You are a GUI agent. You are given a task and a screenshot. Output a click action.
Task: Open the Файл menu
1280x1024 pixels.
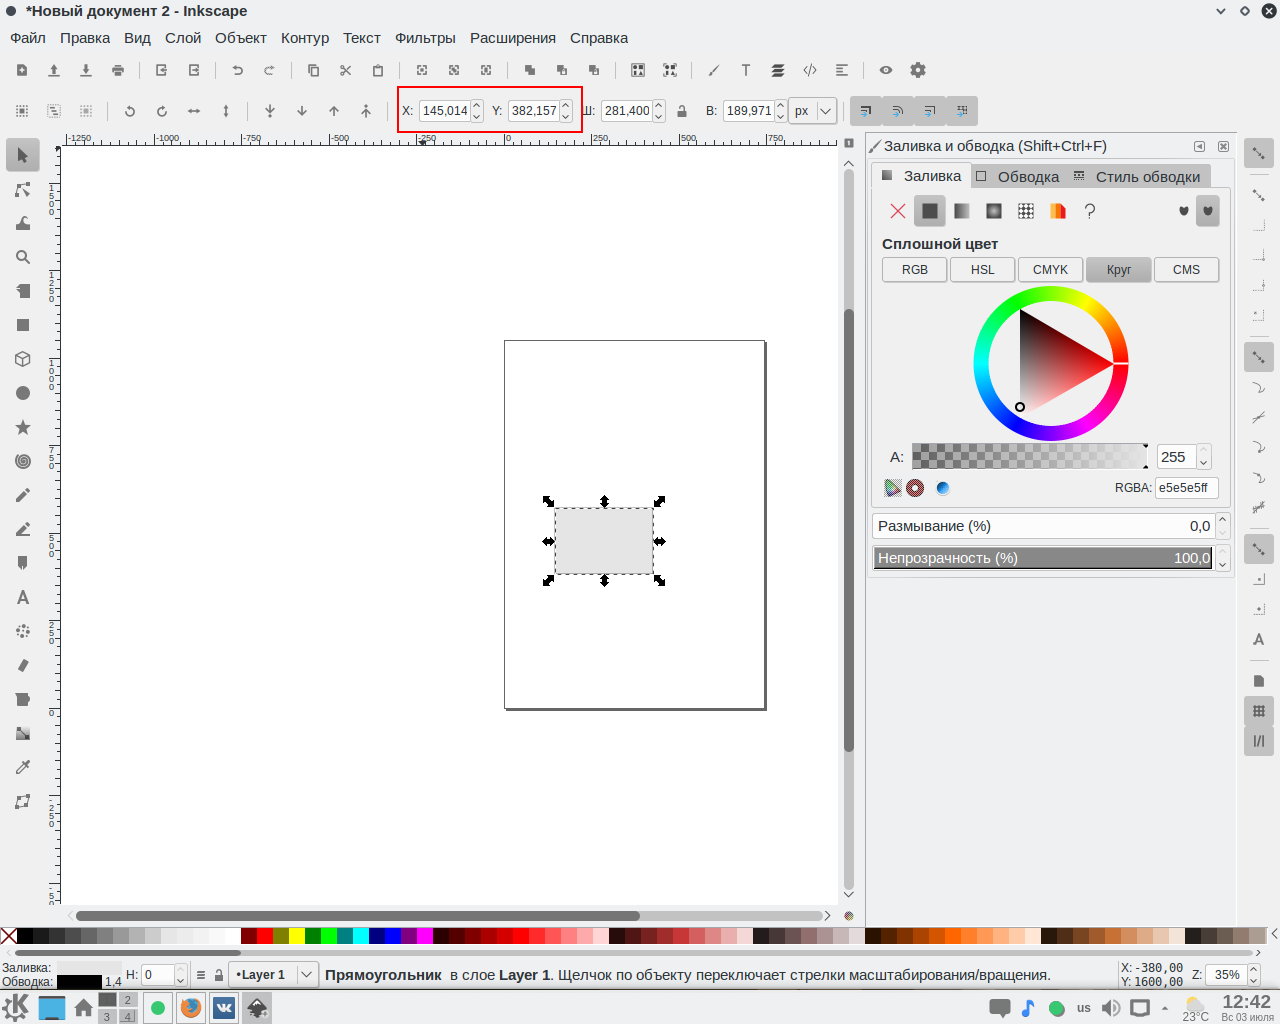click(x=28, y=38)
